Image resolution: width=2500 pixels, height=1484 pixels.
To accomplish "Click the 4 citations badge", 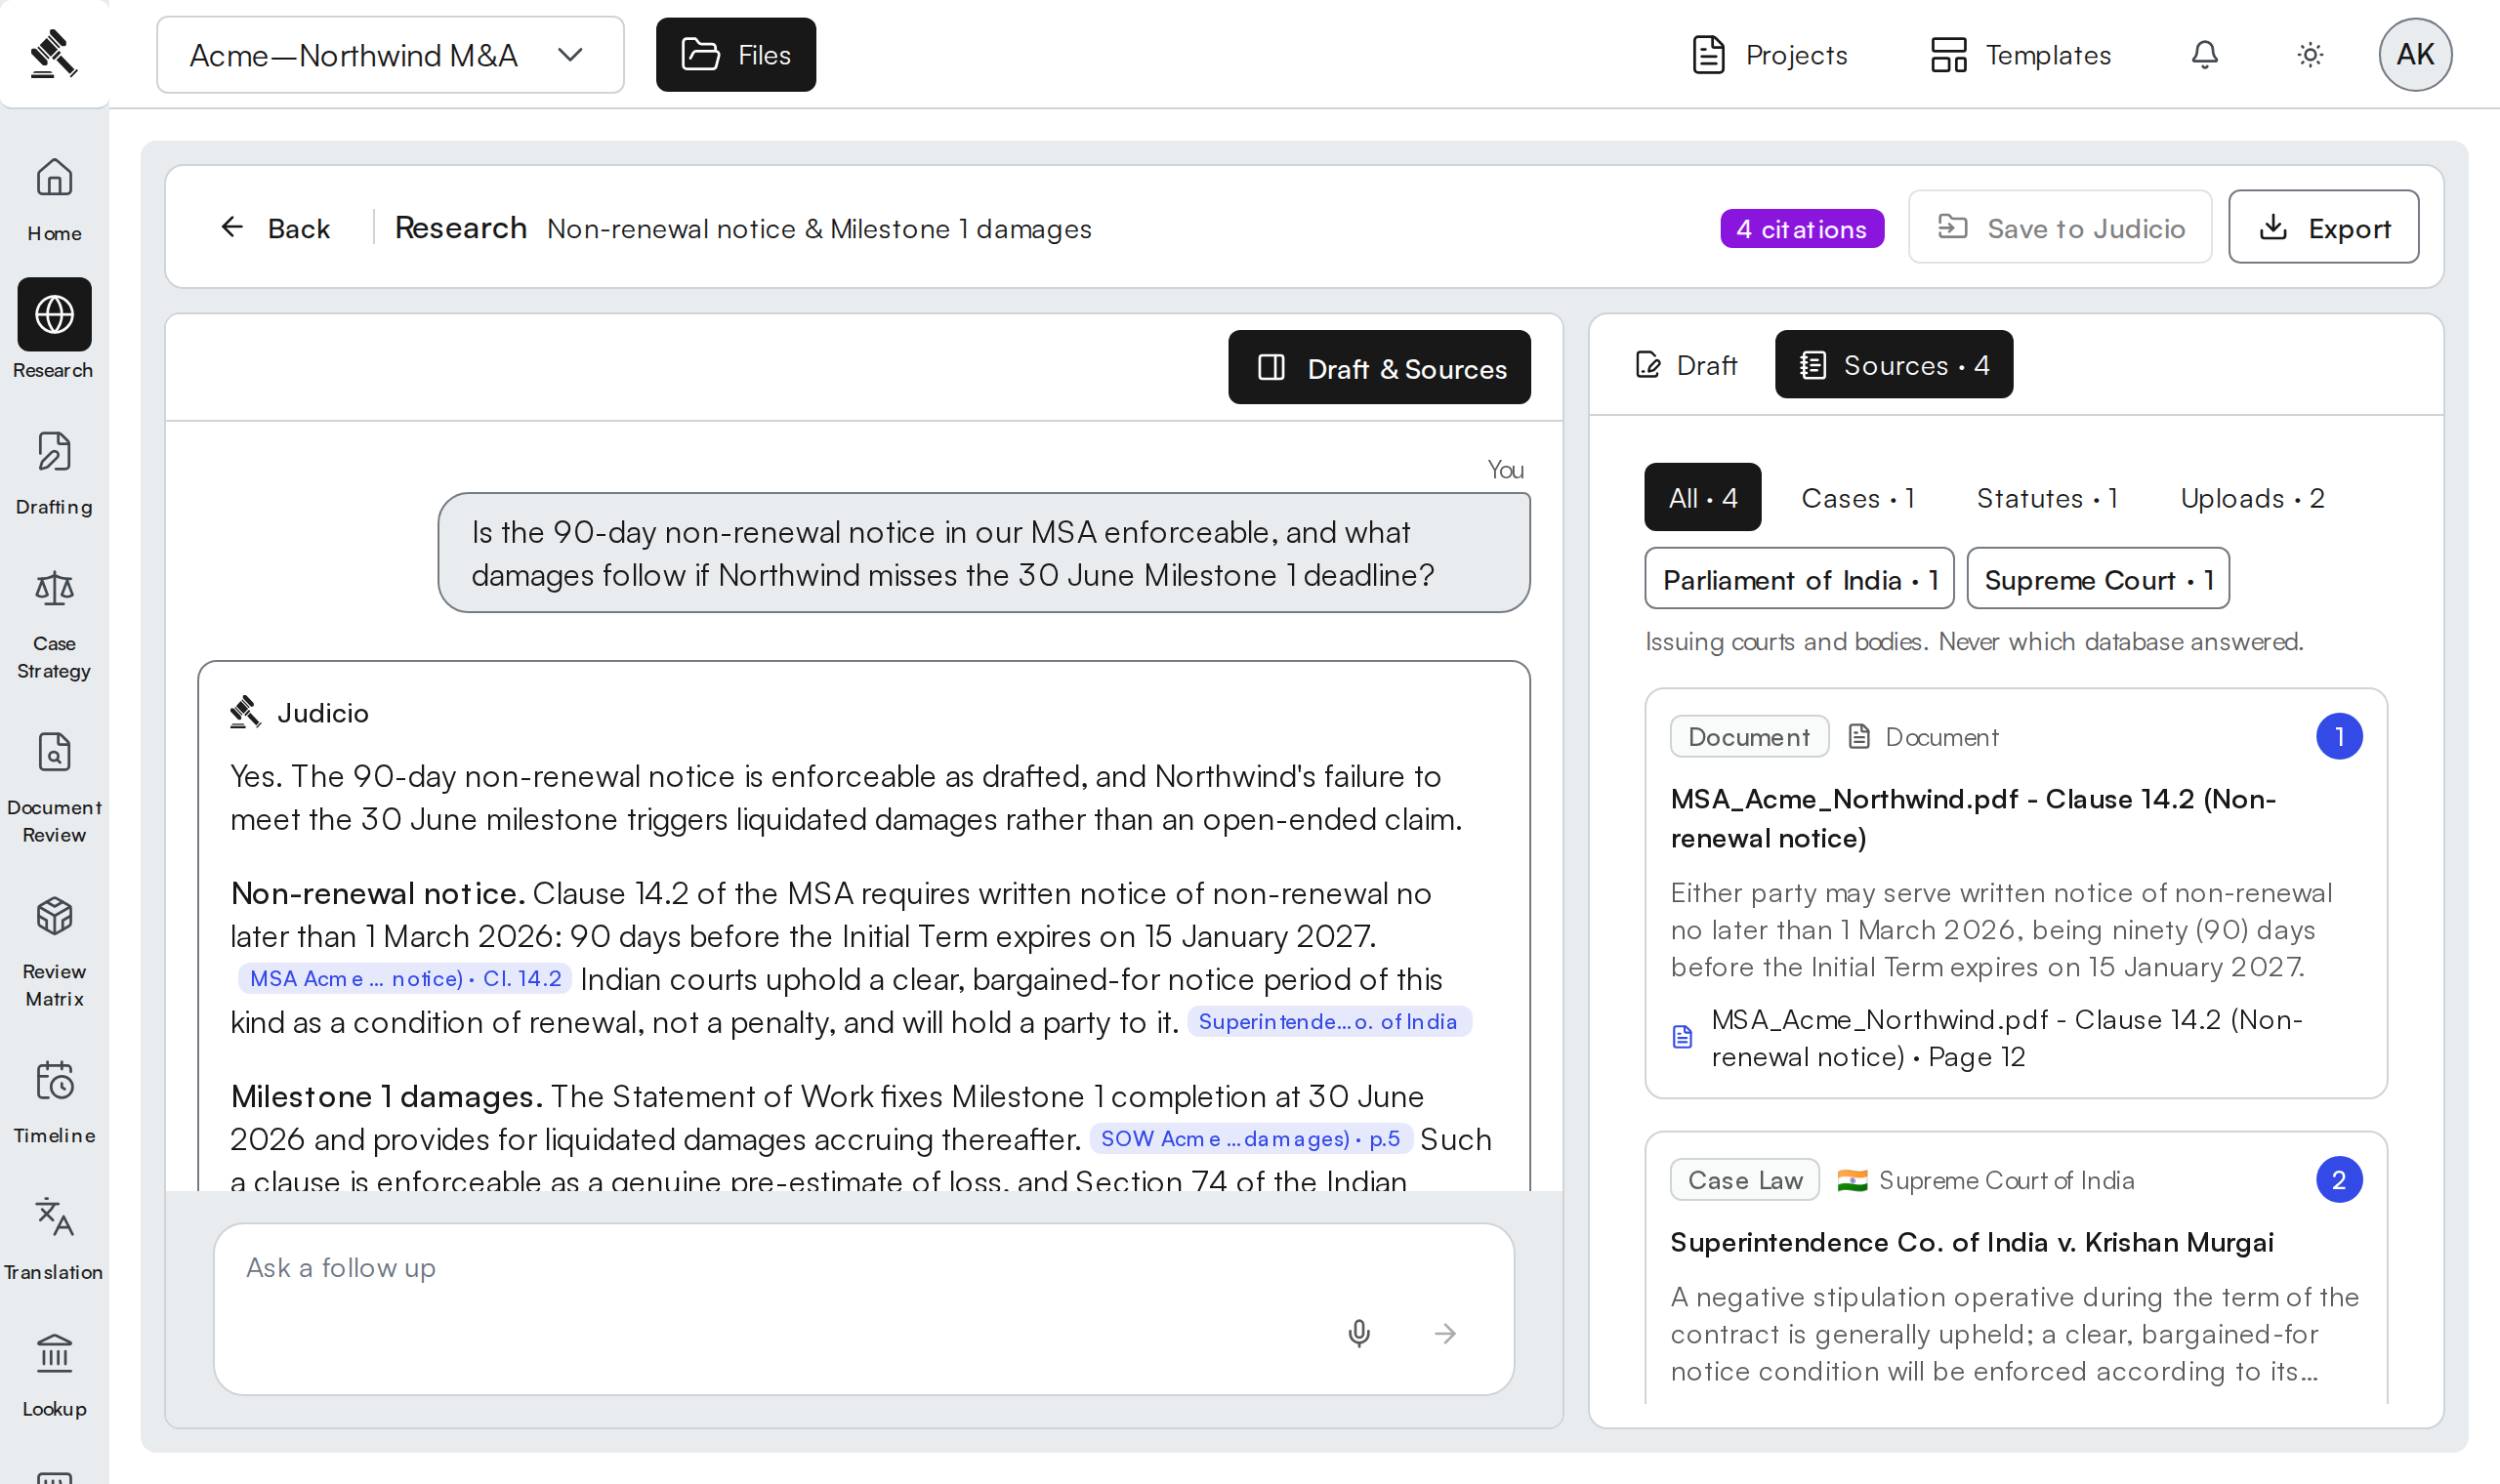I will (x=1802, y=228).
